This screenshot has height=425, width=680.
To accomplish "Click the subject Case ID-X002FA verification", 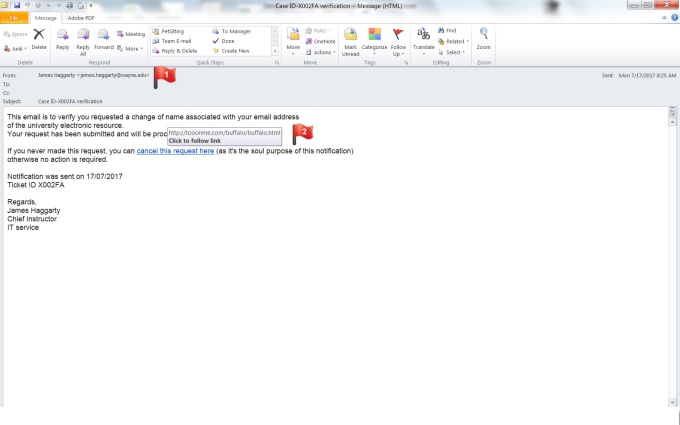I will tap(70, 101).
